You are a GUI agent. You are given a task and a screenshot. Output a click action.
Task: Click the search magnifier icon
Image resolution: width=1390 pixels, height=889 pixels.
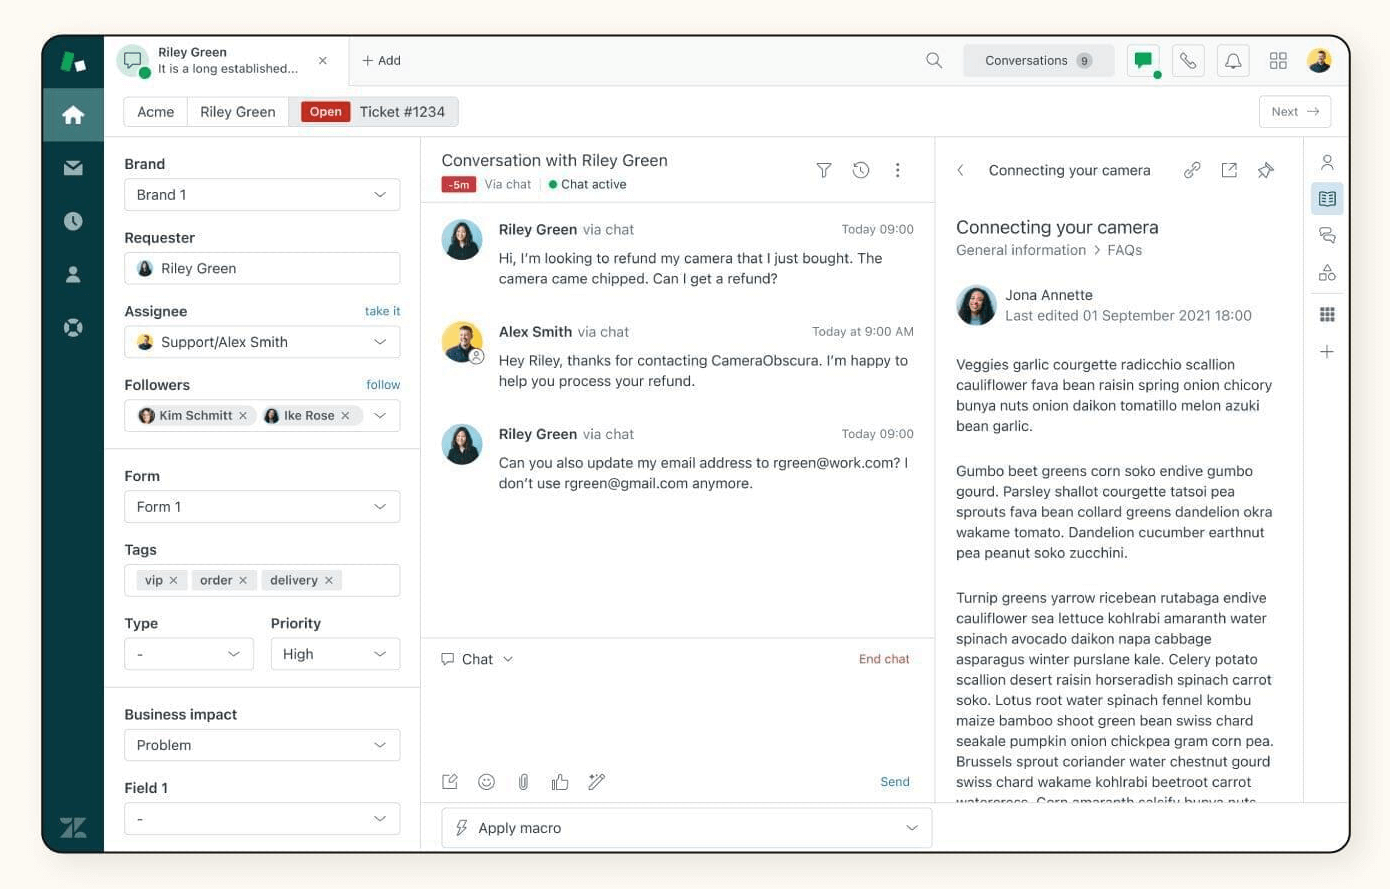934,61
